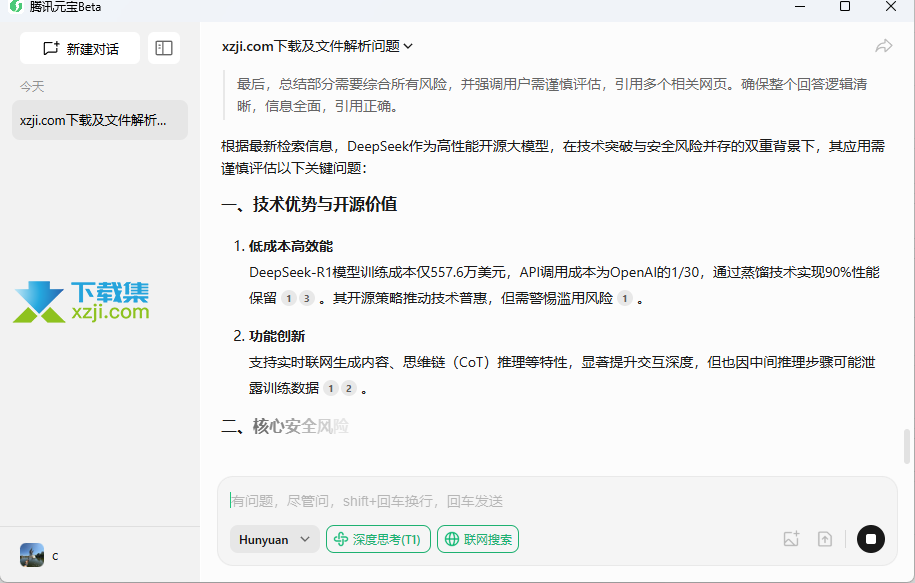Click the add image icon

(791, 539)
